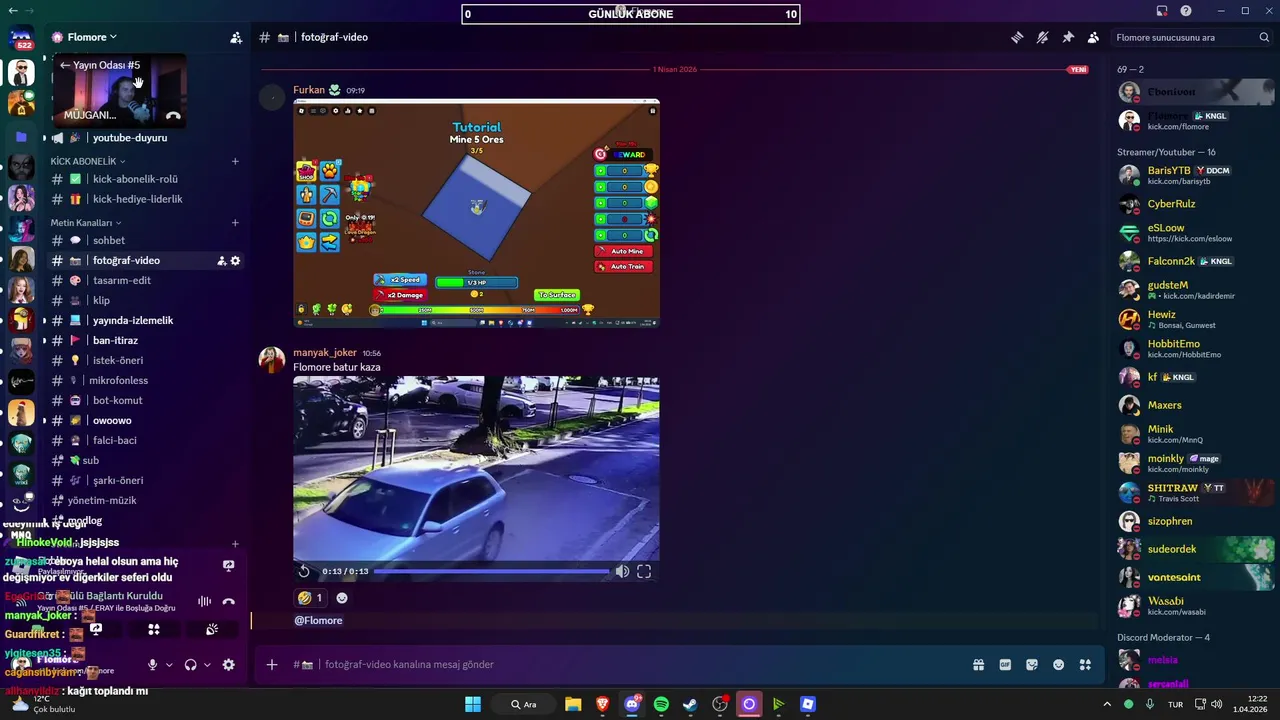Open emoji picker in message bar
The width and height of the screenshot is (1280, 720).
[x=1059, y=665]
